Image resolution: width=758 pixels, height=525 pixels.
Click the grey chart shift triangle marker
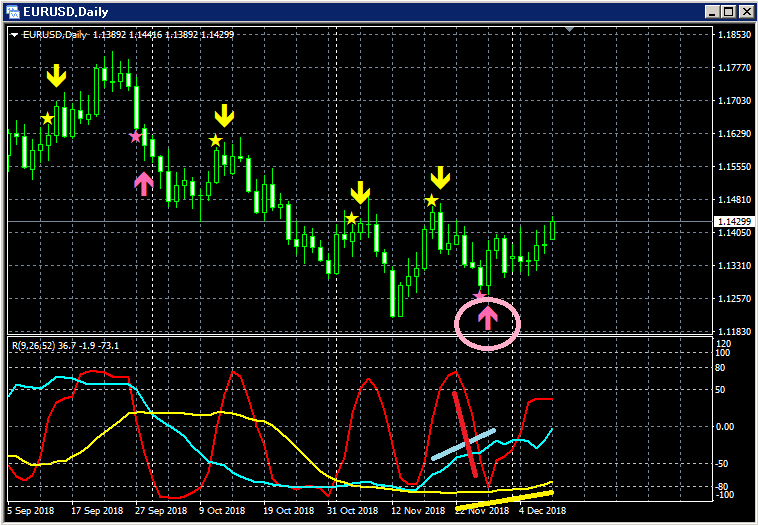(569, 30)
